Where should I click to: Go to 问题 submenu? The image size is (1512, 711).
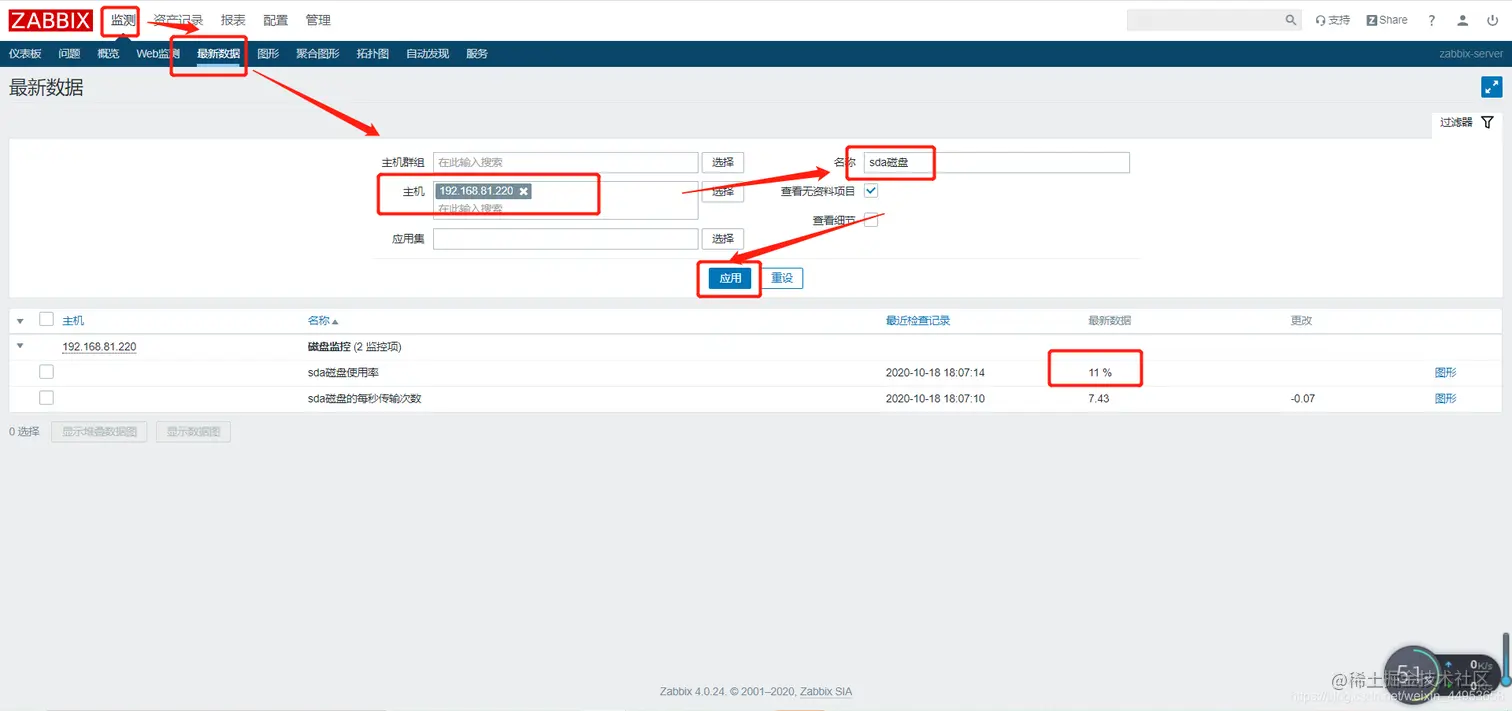tap(69, 54)
